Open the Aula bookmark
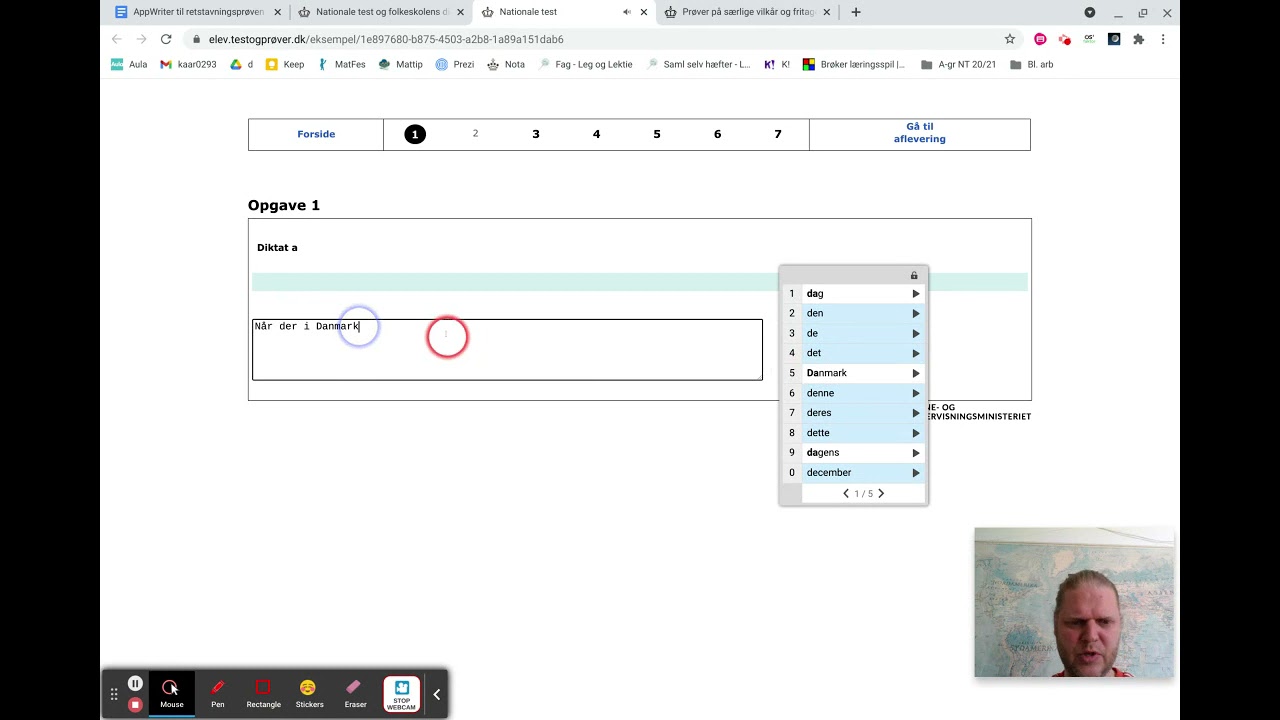The height and width of the screenshot is (720, 1280). pyautogui.click(x=129, y=64)
